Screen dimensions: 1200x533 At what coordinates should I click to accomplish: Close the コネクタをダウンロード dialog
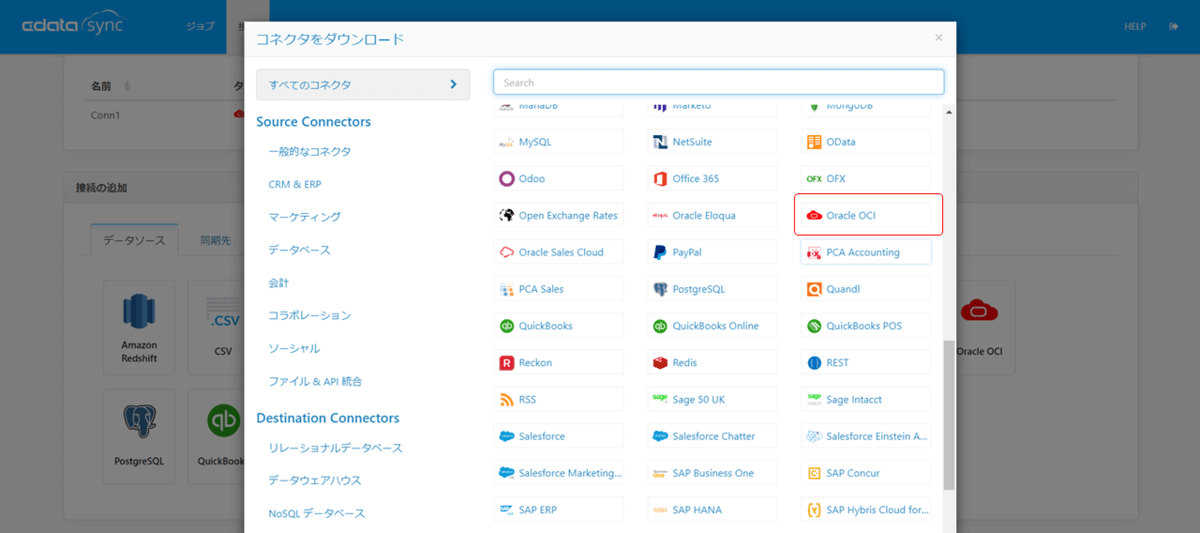click(938, 38)
